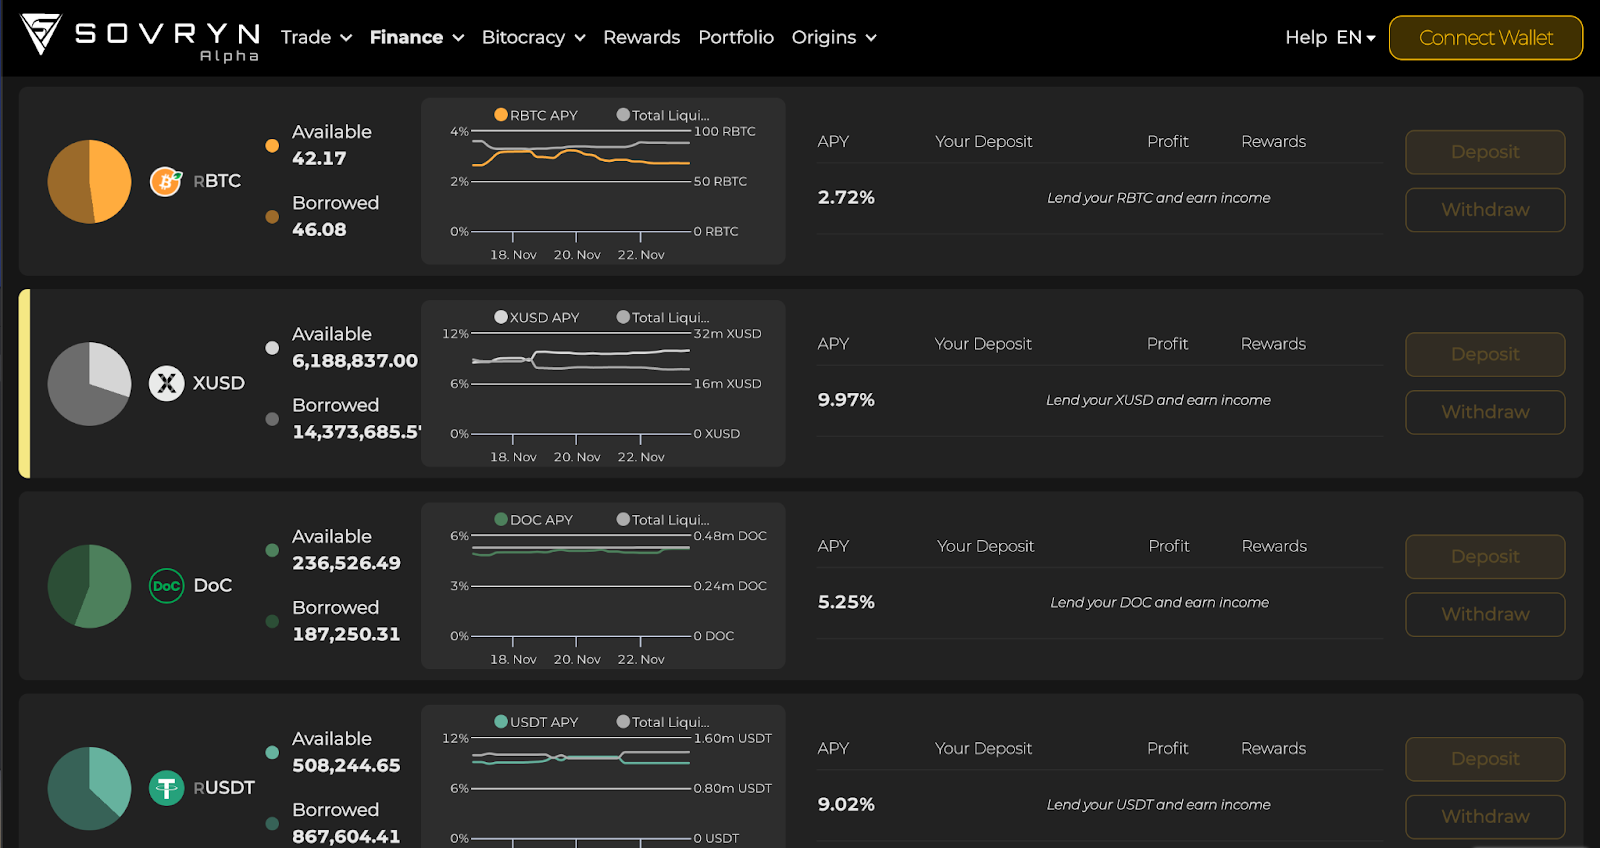1600x848 pixels.
Task: Open the Portfolio page
Action: click(736, 37)
